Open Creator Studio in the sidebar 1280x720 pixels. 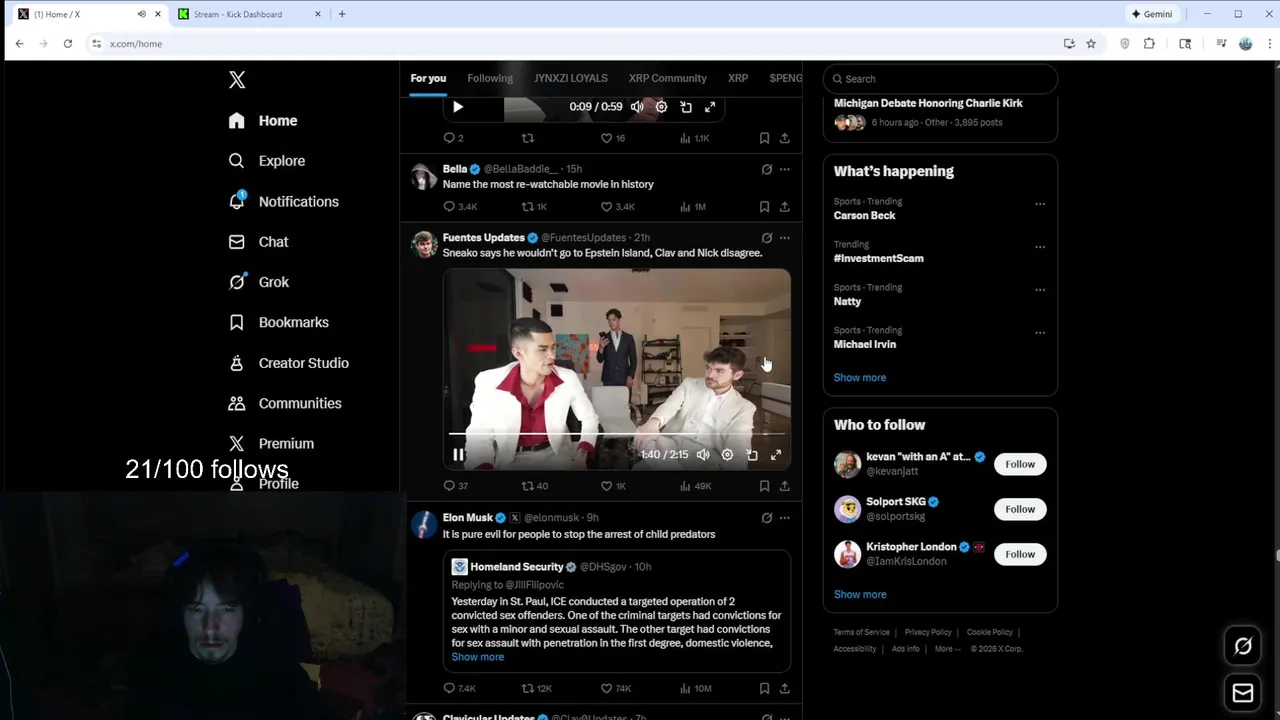[x=288, y=363]
